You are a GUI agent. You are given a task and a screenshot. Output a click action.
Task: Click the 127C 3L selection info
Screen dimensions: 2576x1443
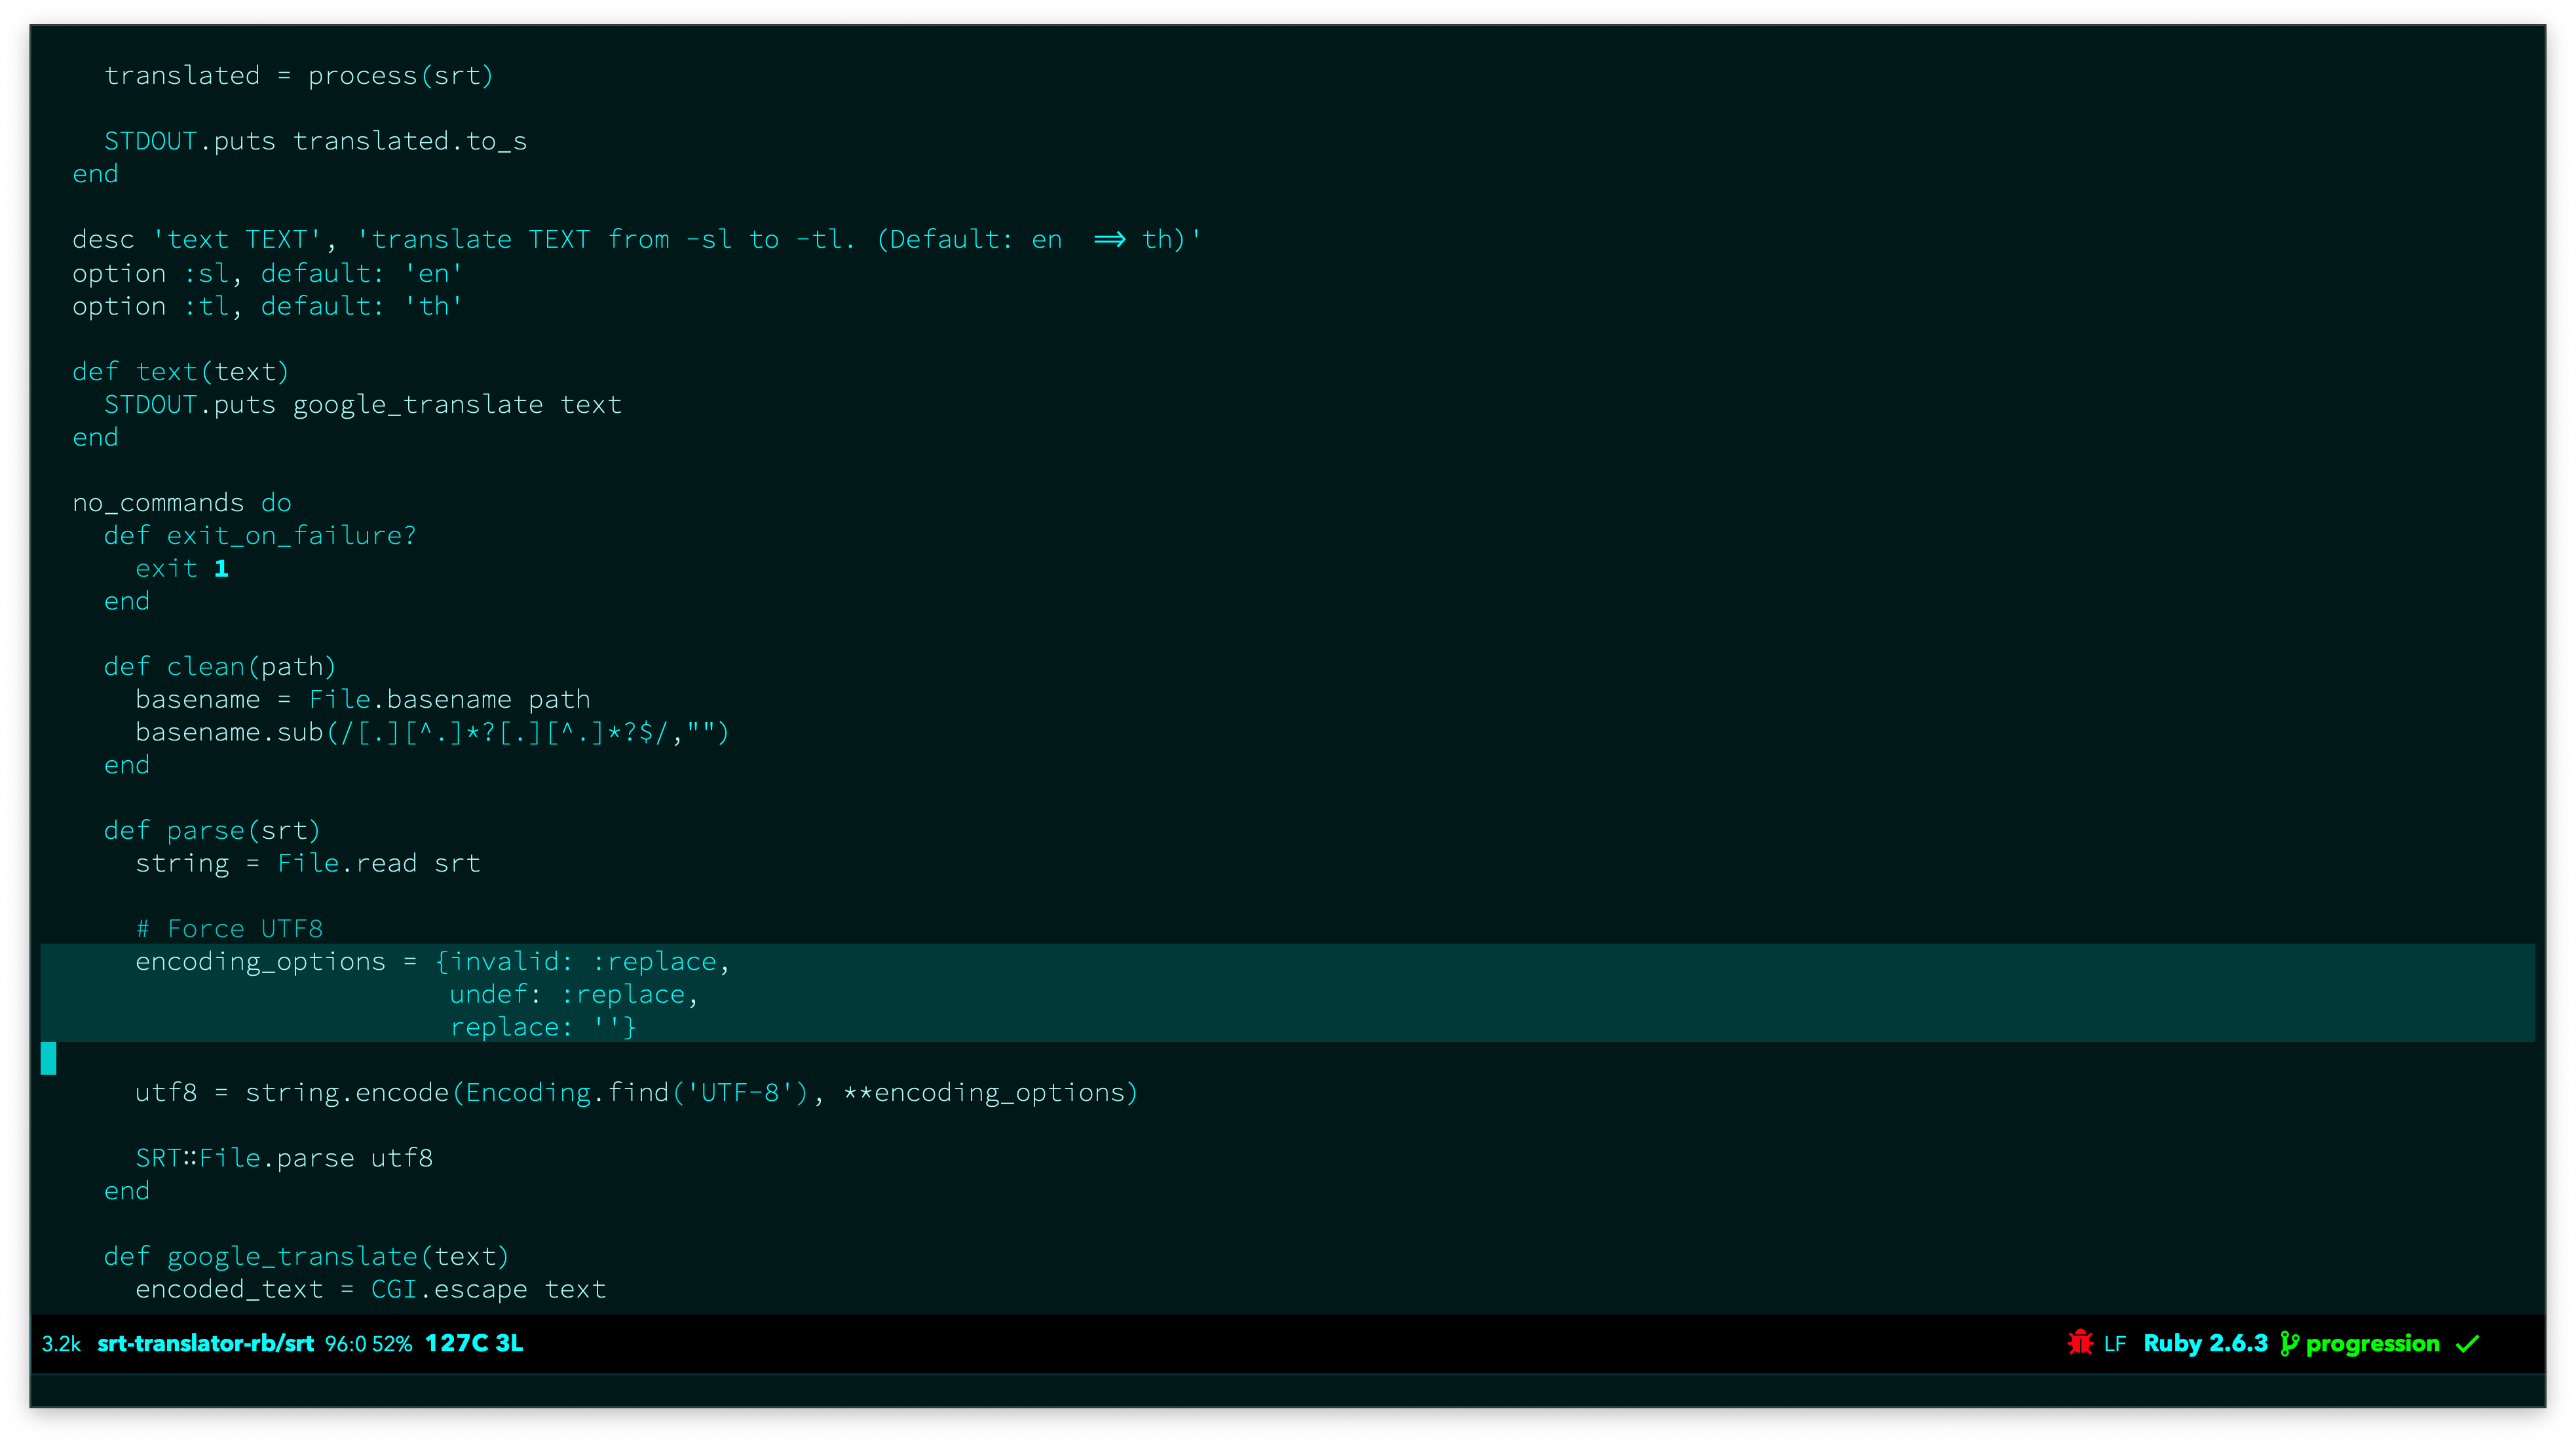[x=474, y=1343]
